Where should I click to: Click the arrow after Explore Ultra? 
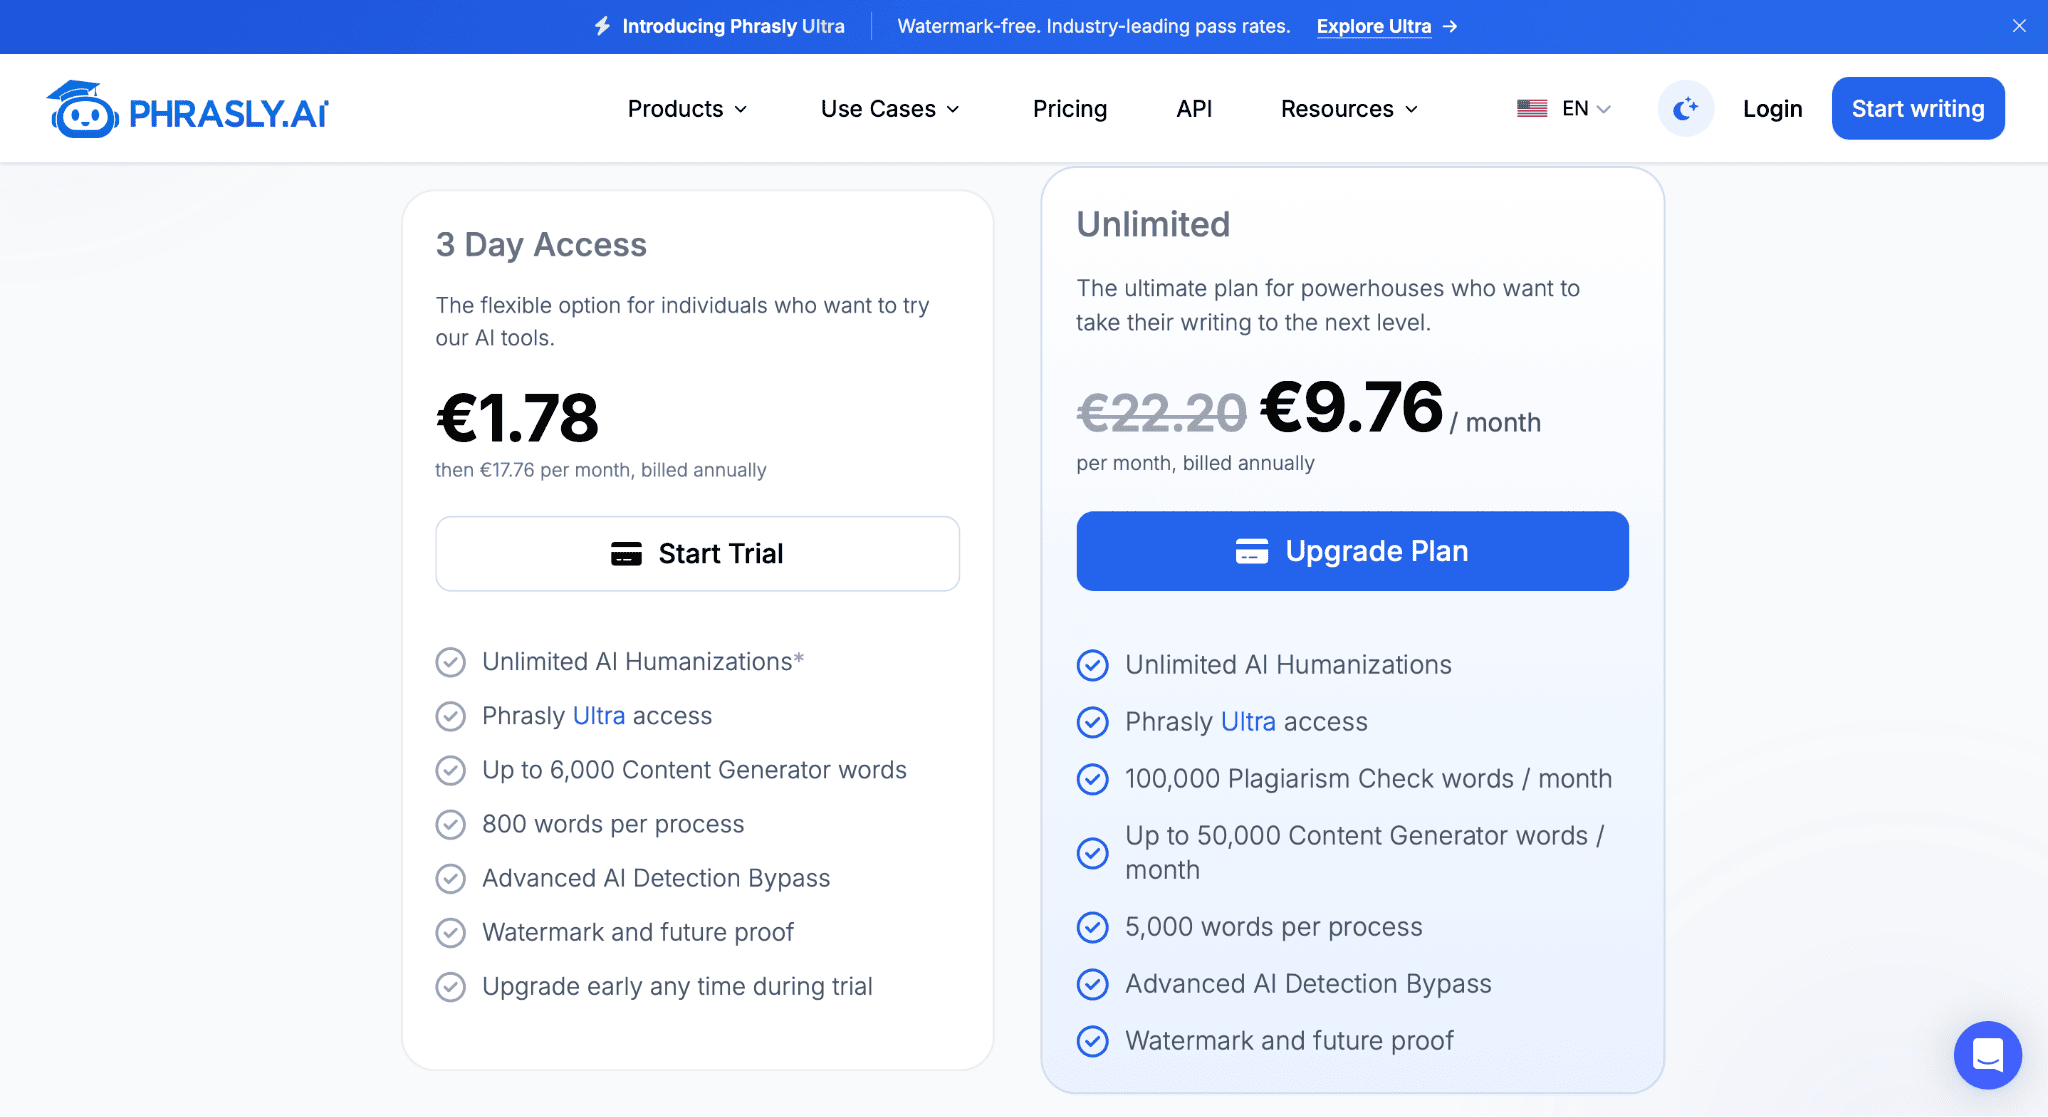coord(1450,26)
